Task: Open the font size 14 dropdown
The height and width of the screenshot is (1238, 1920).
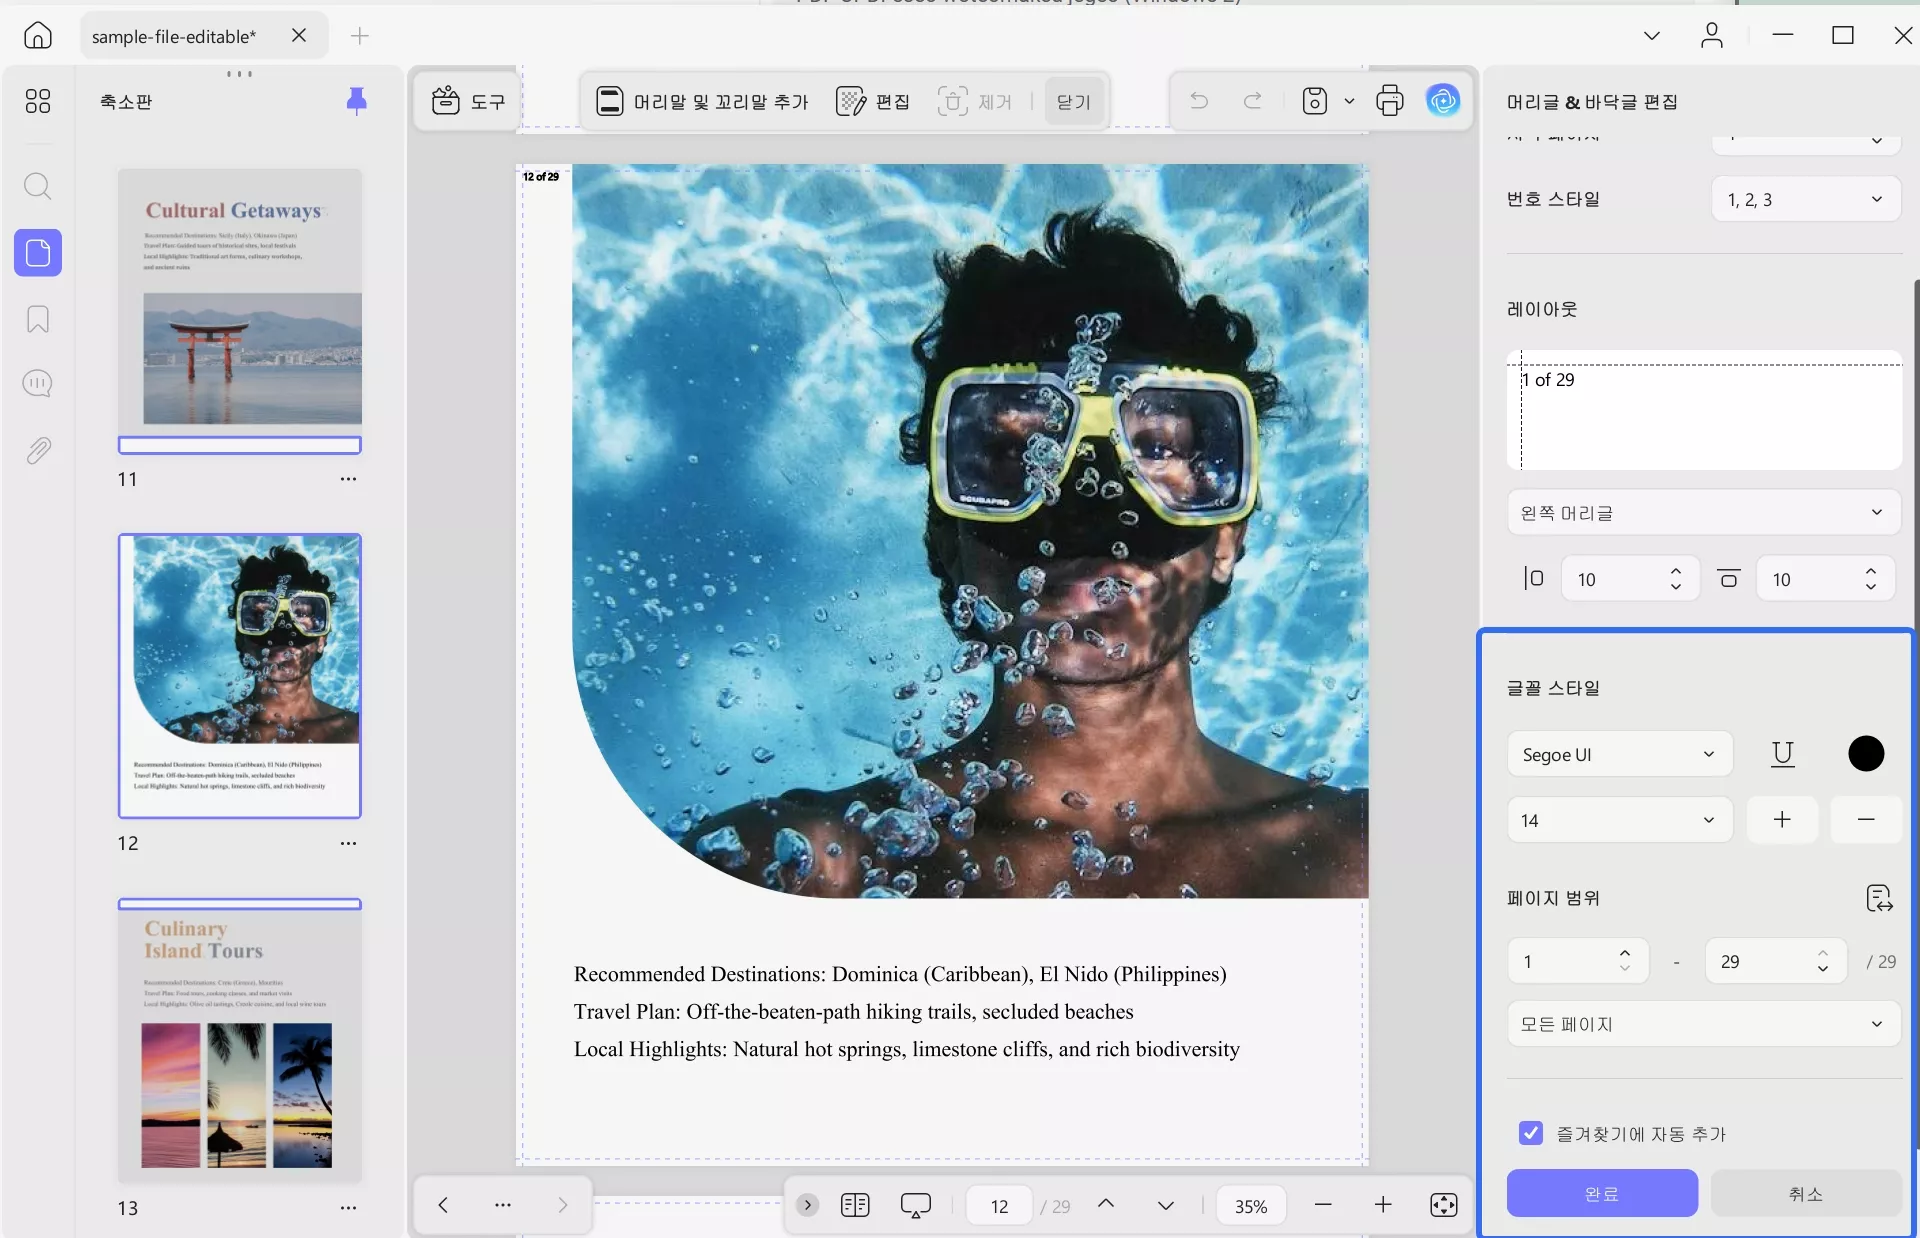Action: (x=1620, y=820)
